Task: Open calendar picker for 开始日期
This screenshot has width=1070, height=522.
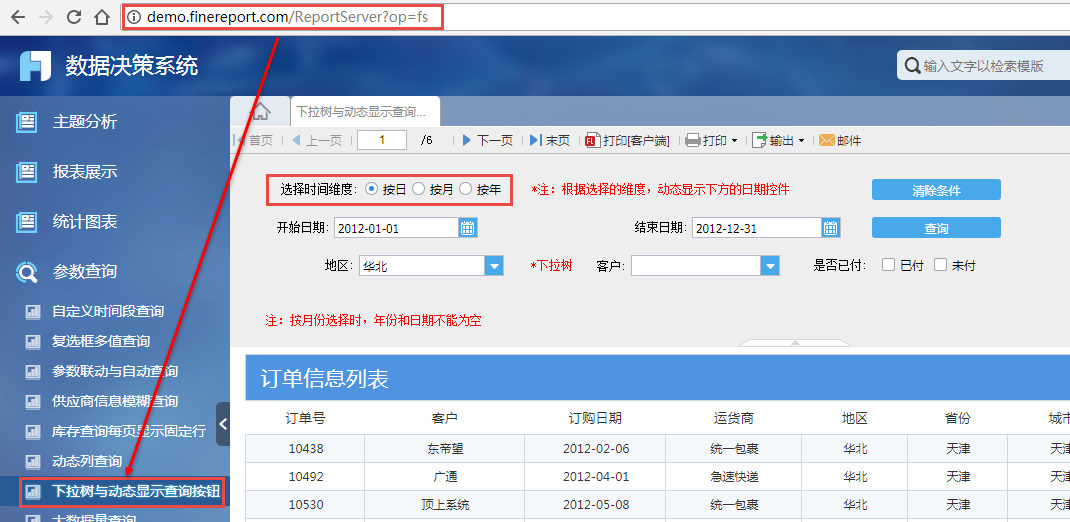Action: point(467,228)
